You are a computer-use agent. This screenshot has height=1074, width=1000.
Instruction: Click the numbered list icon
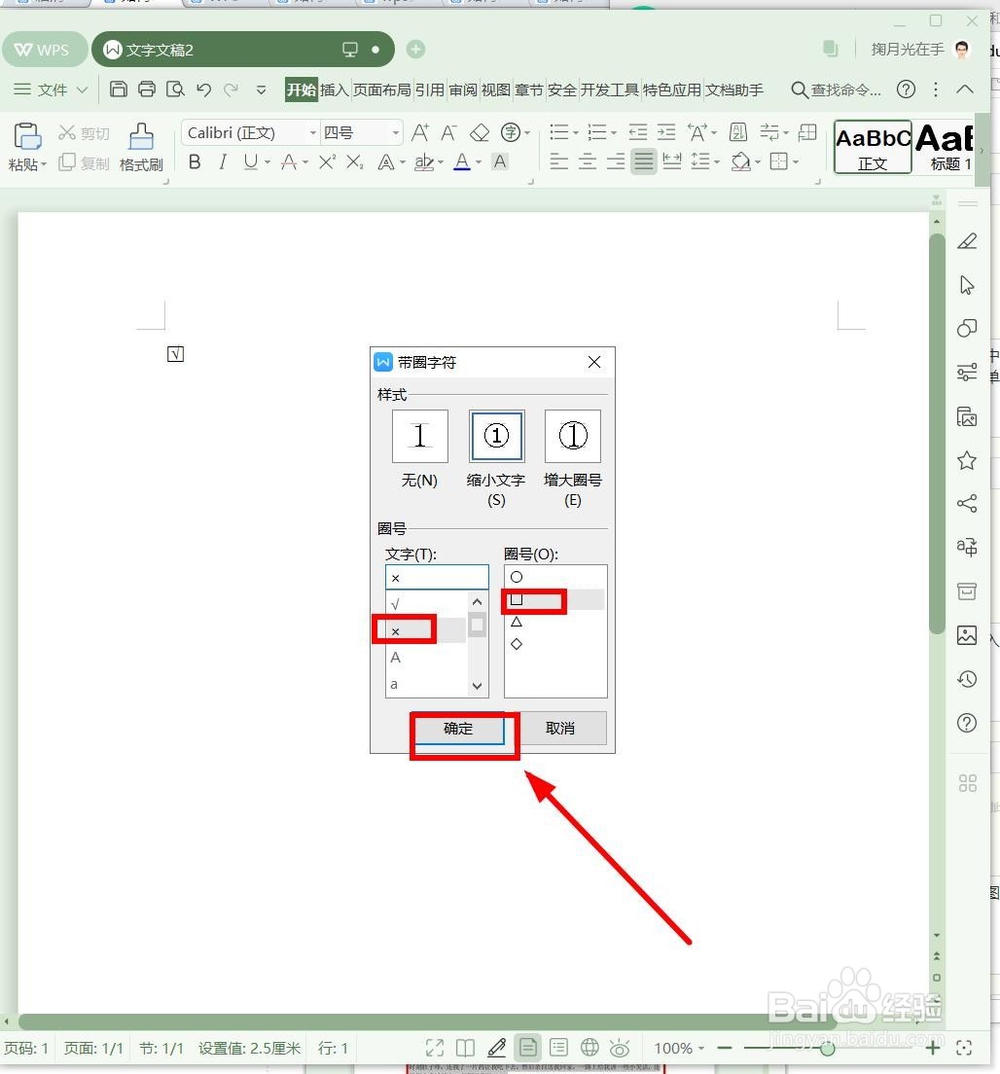pyautogui.click(x=597, y=132)
